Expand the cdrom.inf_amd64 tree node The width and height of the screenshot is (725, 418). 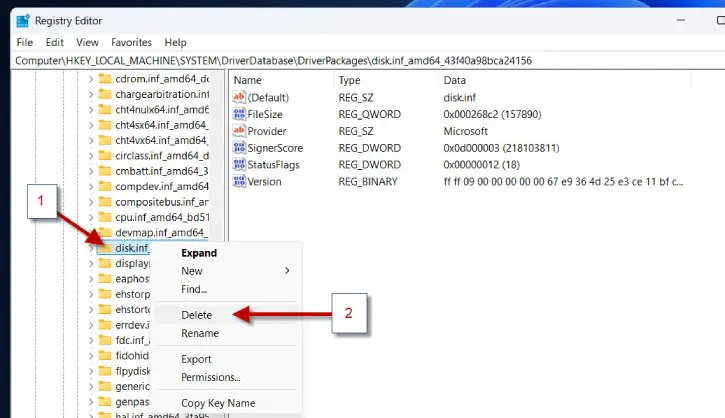[91, 79]
